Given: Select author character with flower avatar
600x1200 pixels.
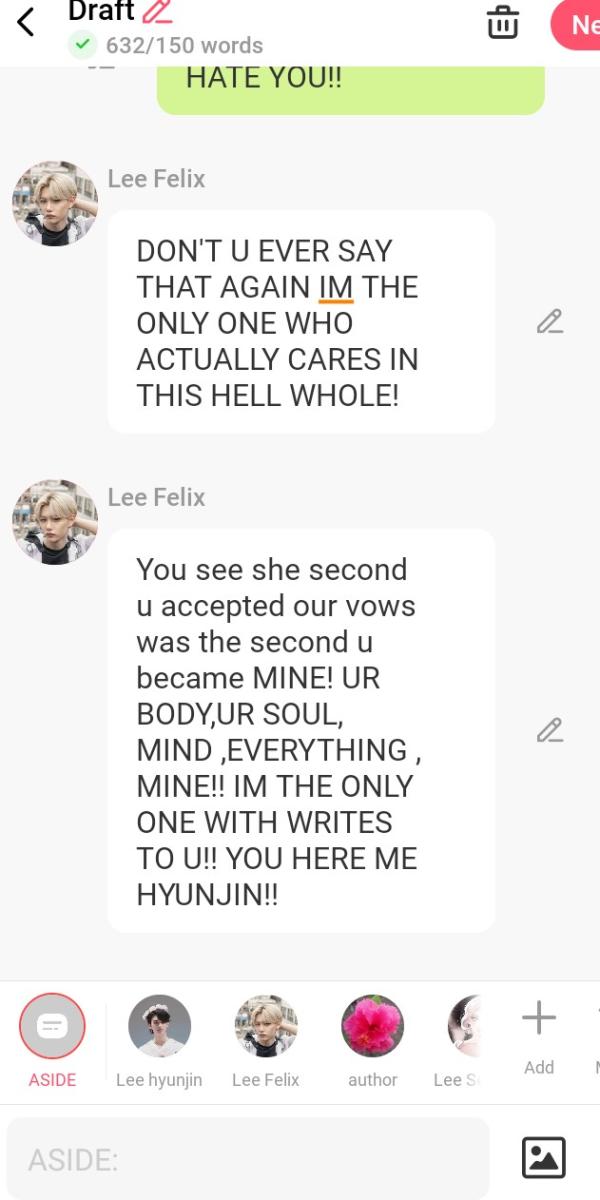Looking at the screenshot, I should pos(373,1040).
